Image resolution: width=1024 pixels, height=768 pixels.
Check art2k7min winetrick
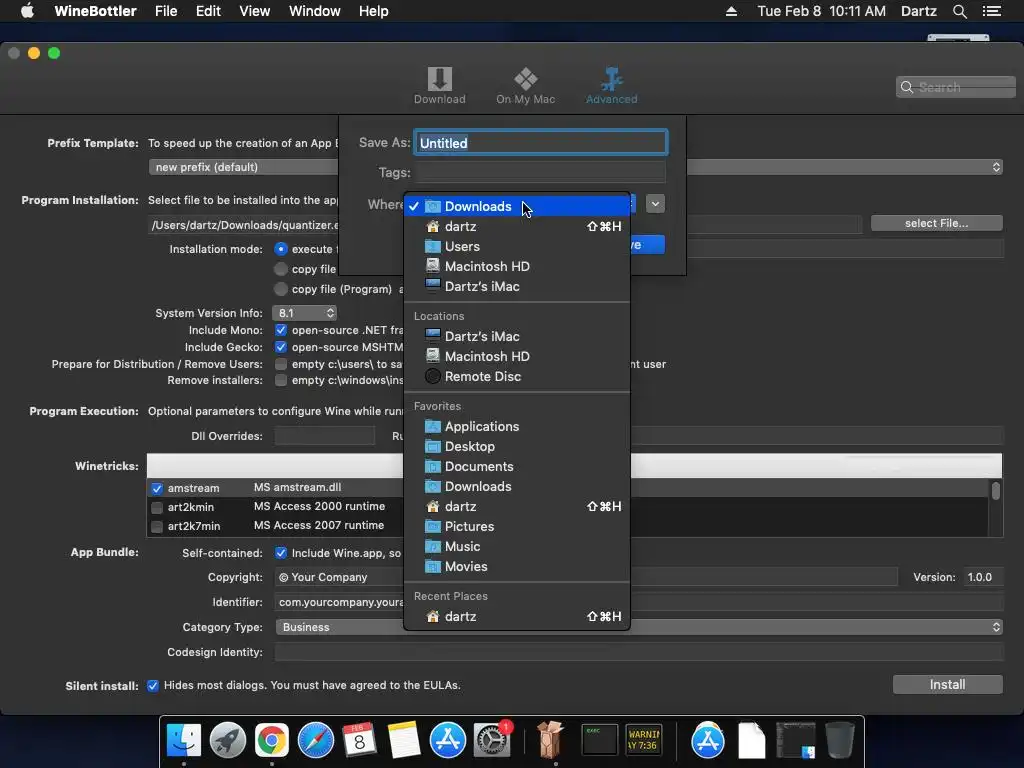click(x=157, y=526)
